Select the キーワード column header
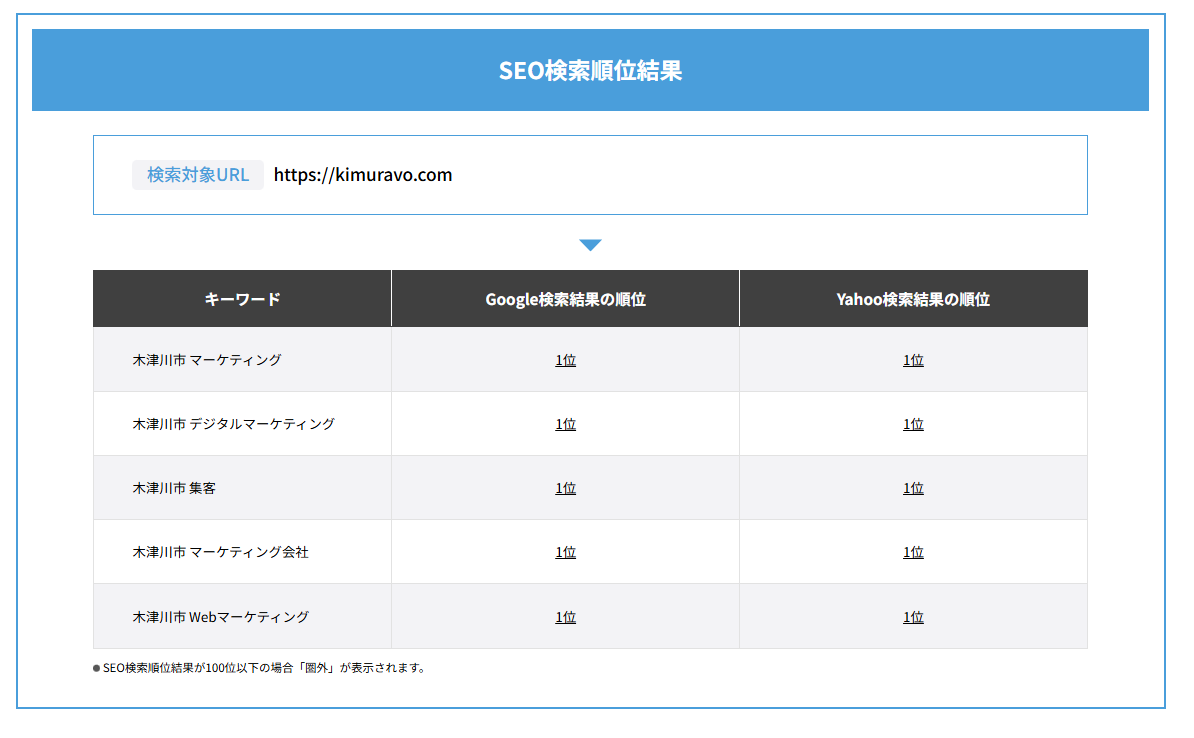 pos(241,298)
